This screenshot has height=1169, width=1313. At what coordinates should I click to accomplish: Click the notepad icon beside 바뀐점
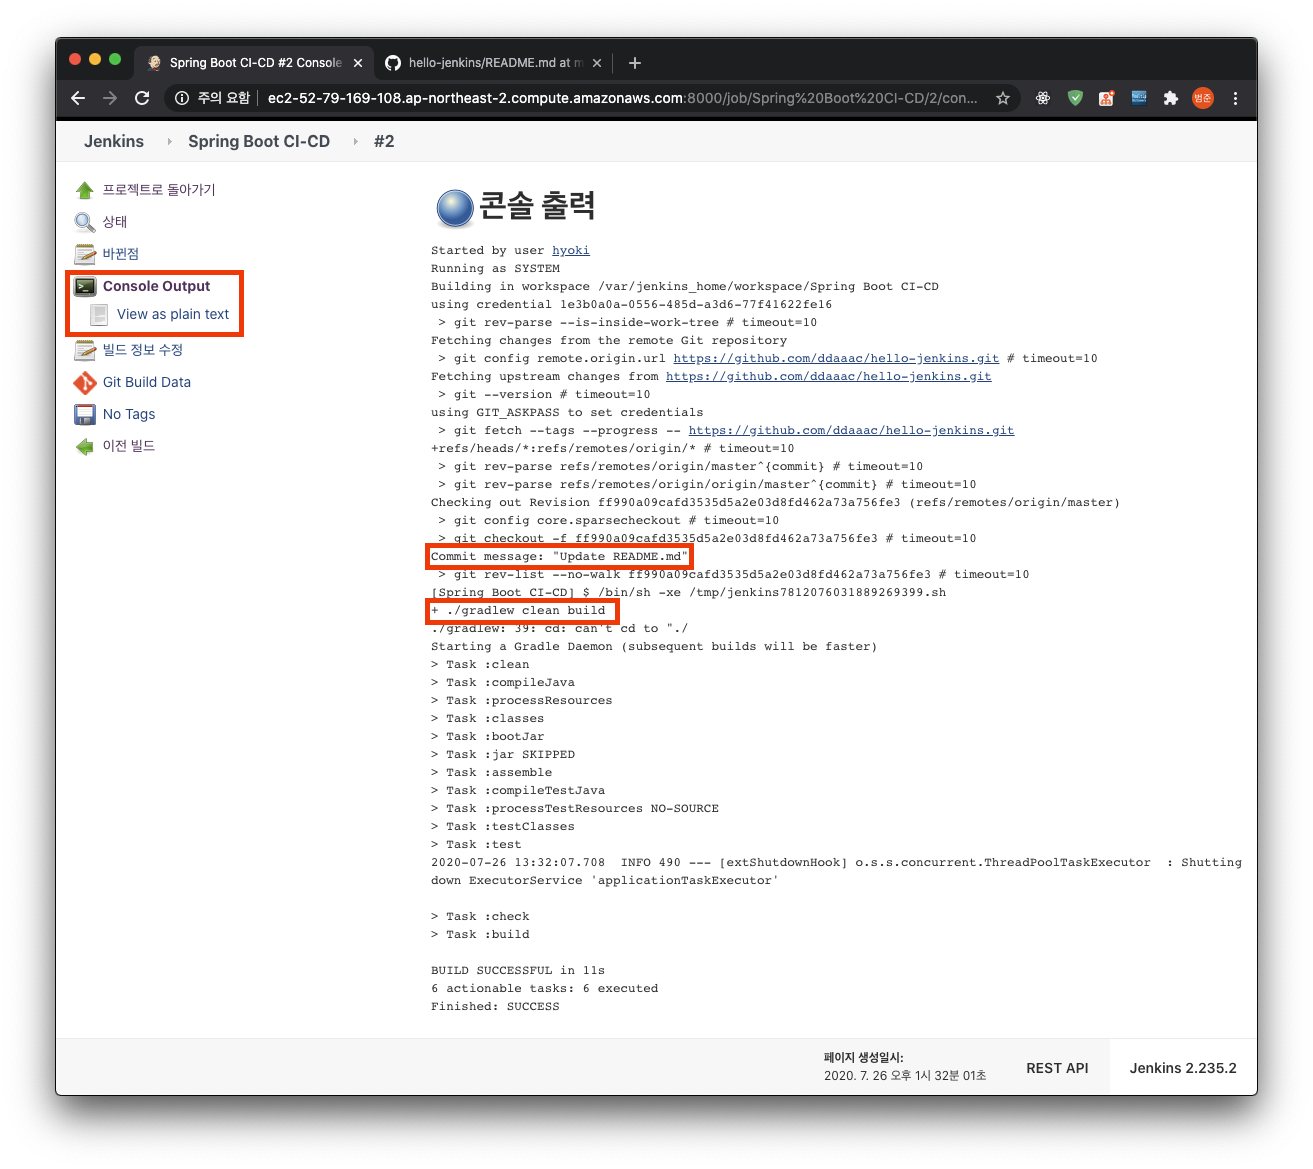point(85,254)
